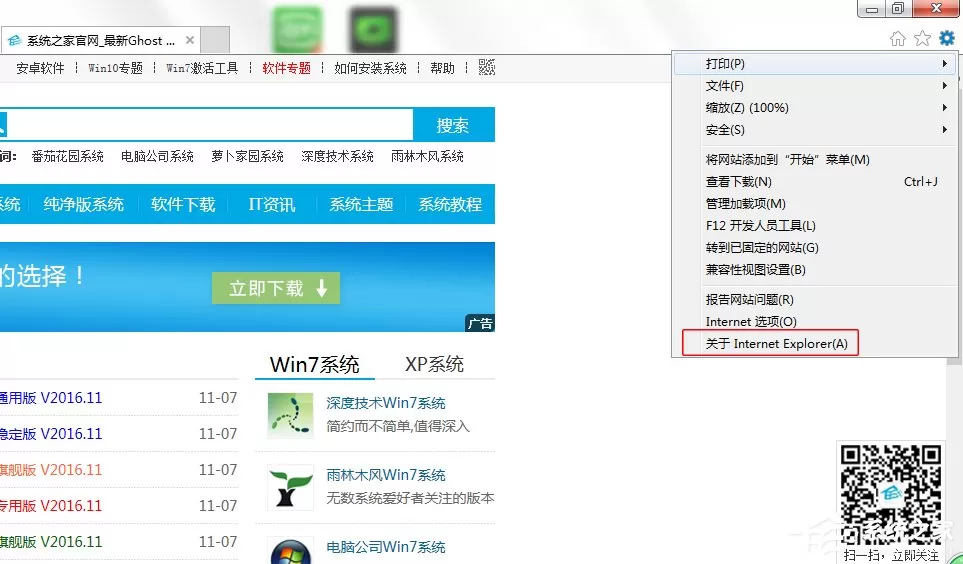Screen dimensions: 963x564
Task: Click the large QR code image
Action: pyautogui.click(x=890, y=495)
